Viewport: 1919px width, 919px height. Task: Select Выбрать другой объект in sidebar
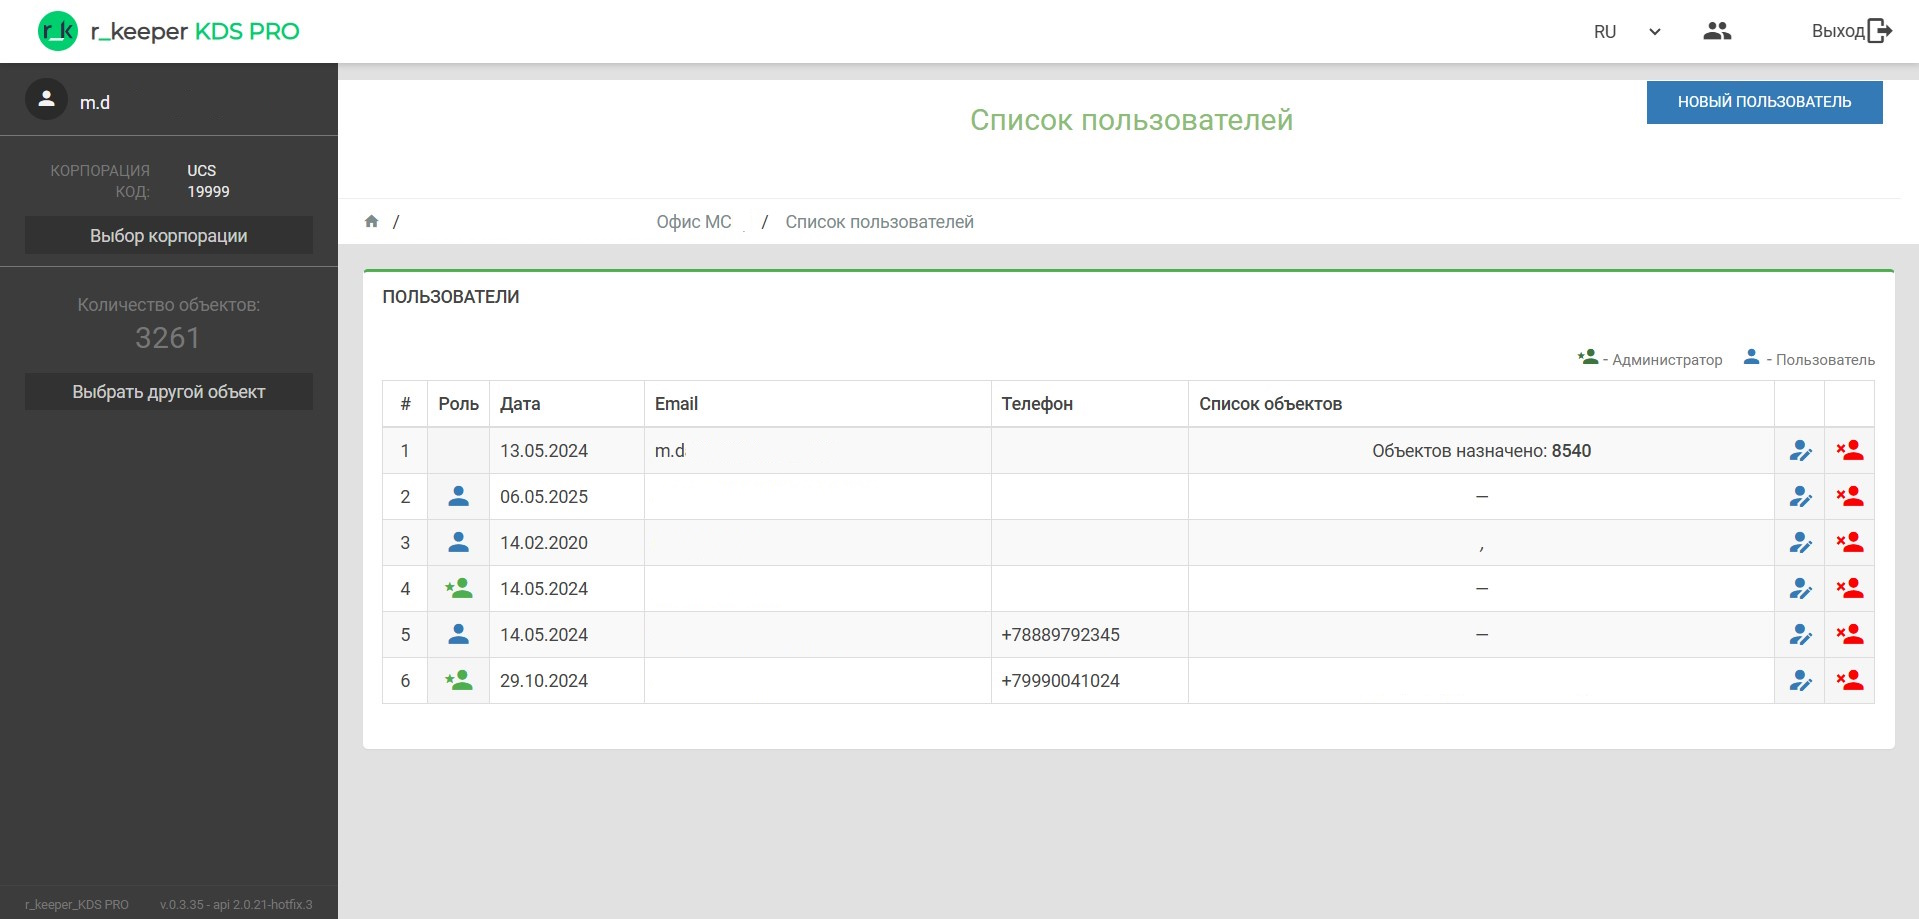pyautogui.click(x=168, y=392)
